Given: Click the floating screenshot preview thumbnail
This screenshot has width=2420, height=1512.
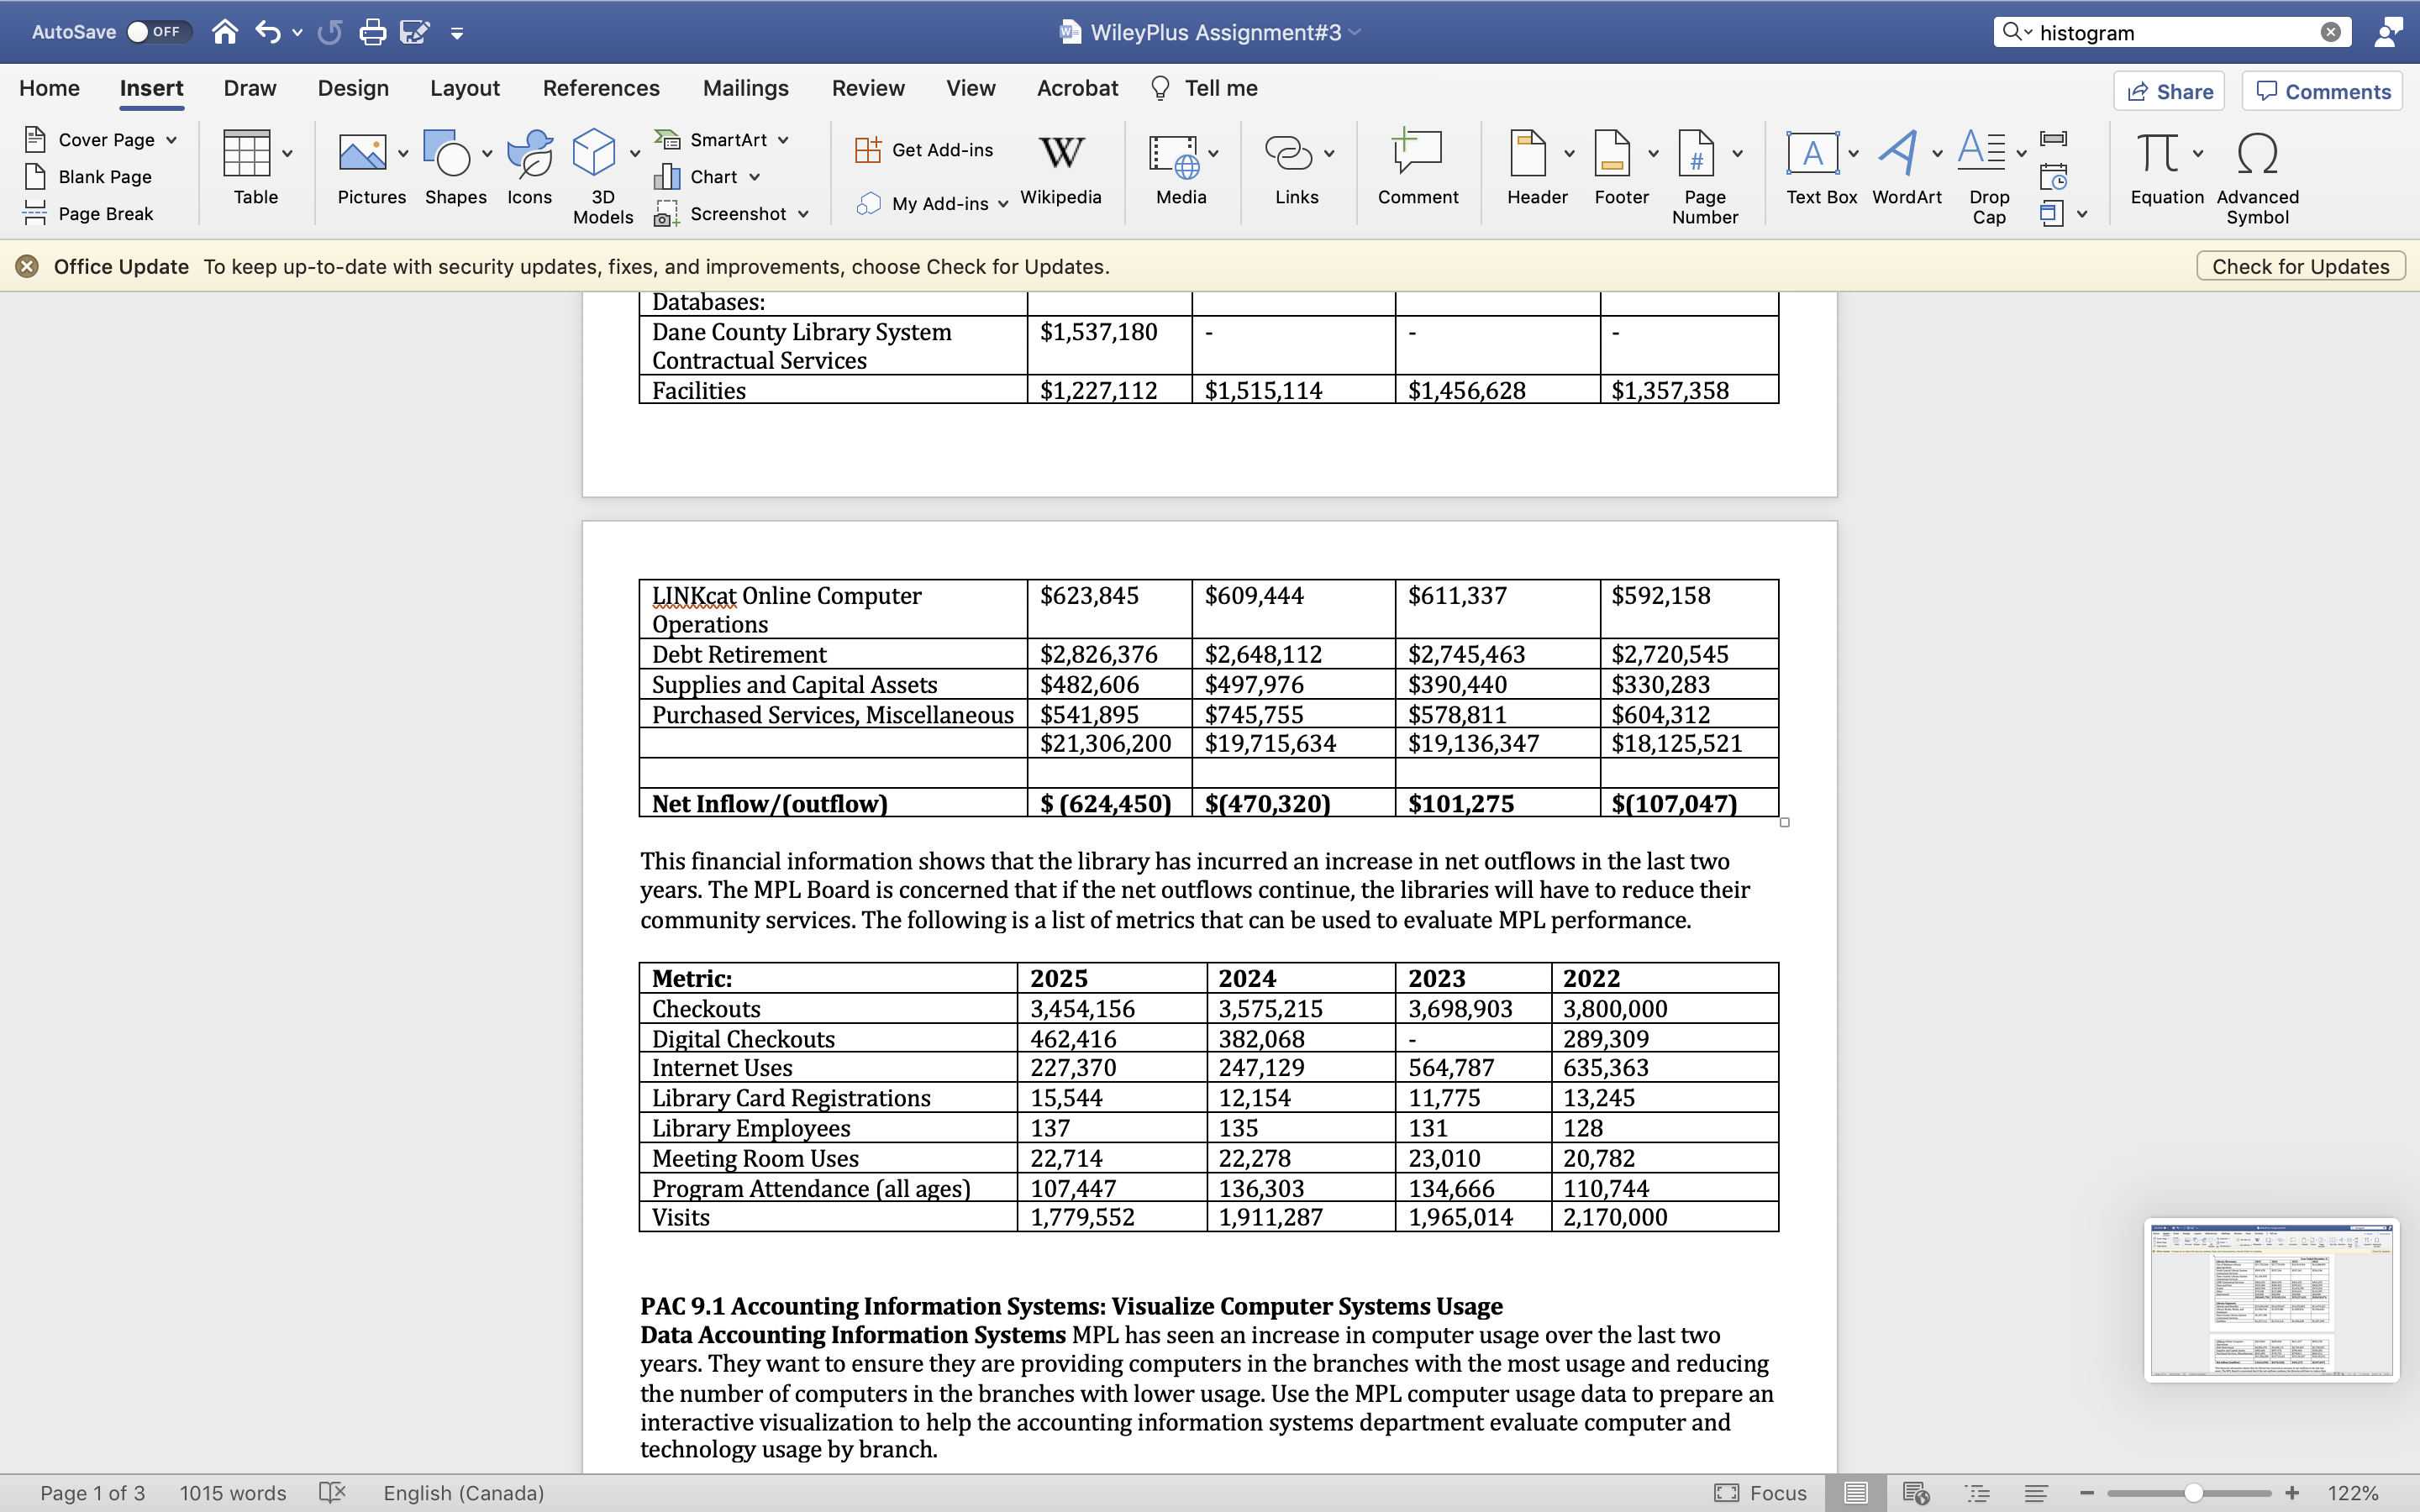Looking at the screenshot, I should pyautogui.click(x=2271, y=1299).
